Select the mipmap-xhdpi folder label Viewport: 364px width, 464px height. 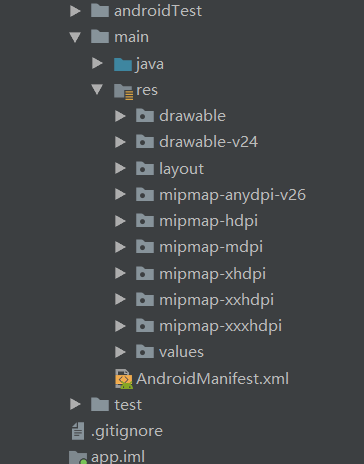tap(213, 274)
